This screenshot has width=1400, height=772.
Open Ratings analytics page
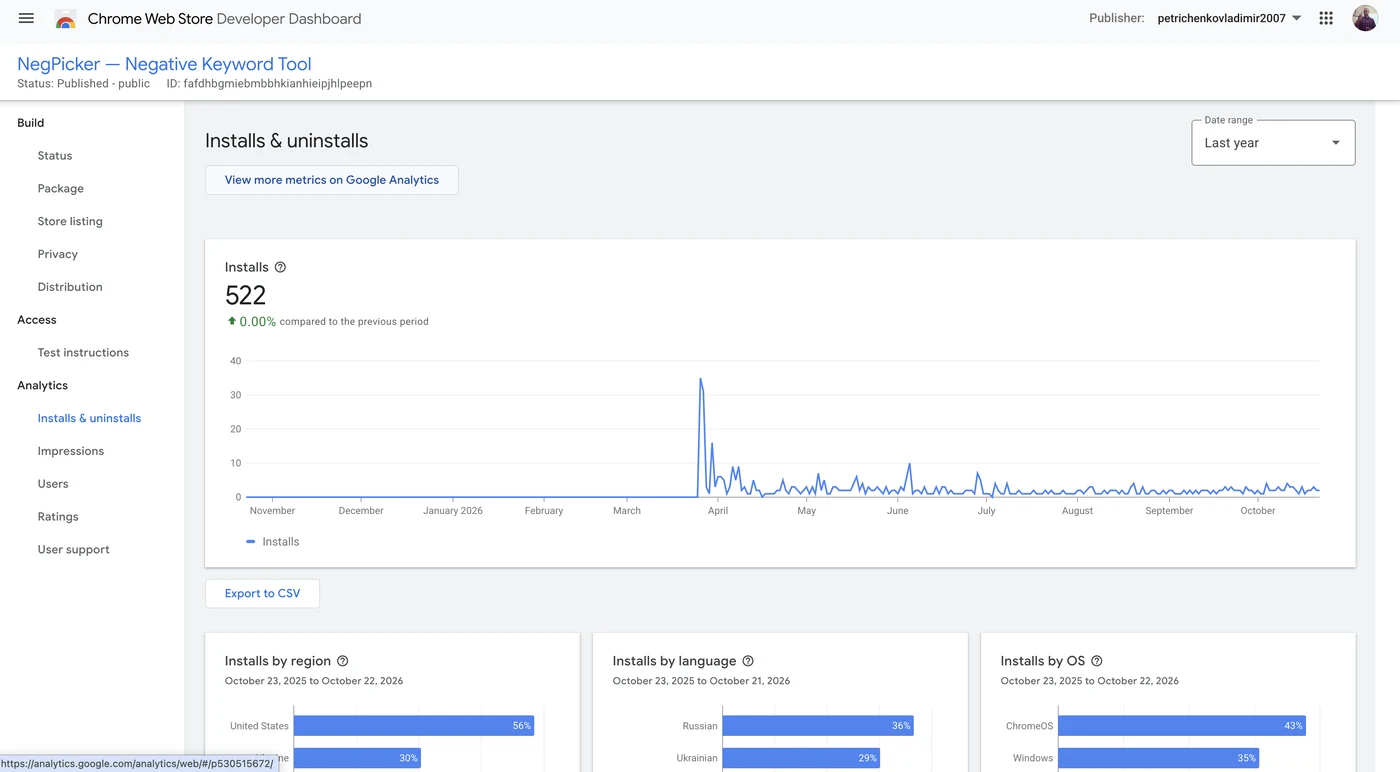pyautogui.click(x=58, y=517)
